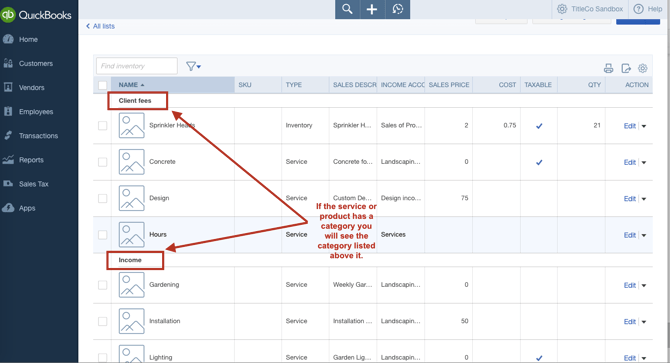The width and height of the screenshot is (670, 363).
Task: Click Installation item image placeholder
Action: pyautogui.click(x=132, y=321)
